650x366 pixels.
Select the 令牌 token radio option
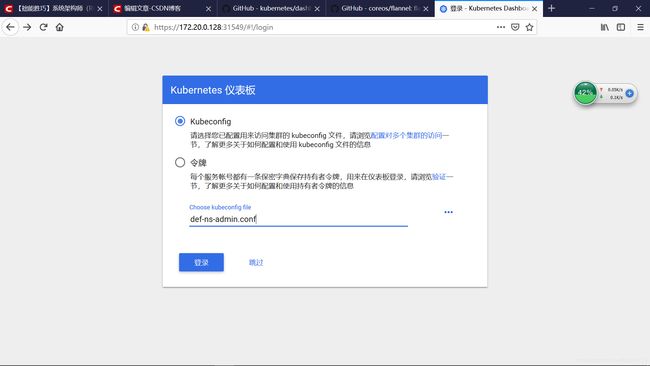coord(180,162)
